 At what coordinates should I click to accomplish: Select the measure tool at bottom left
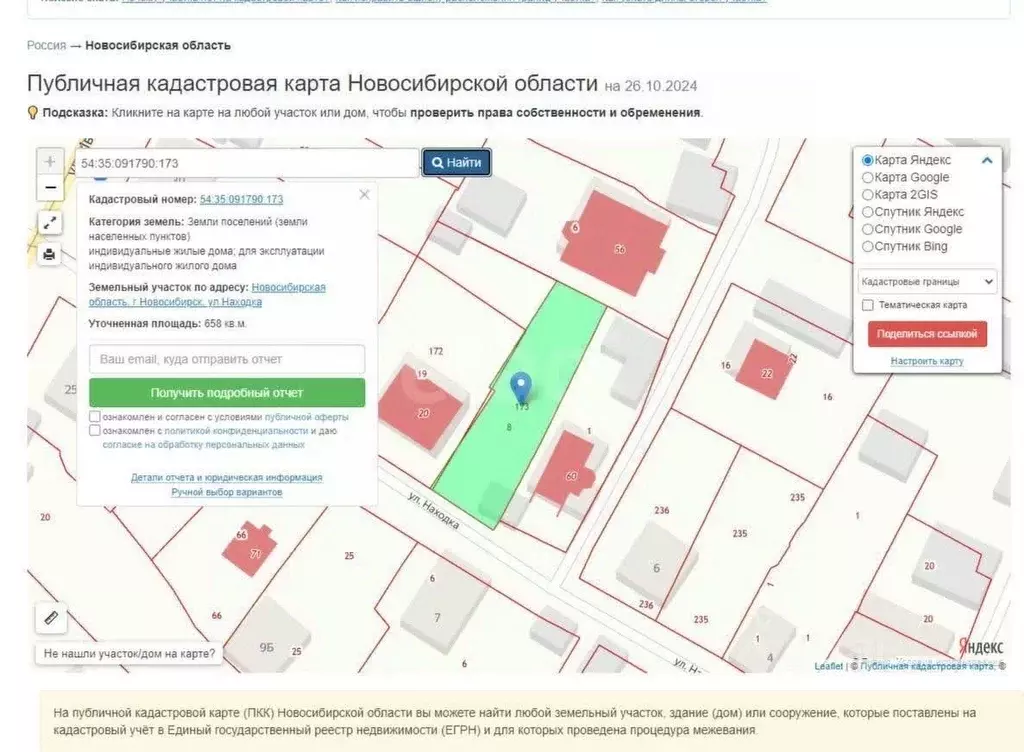[49, 617]
